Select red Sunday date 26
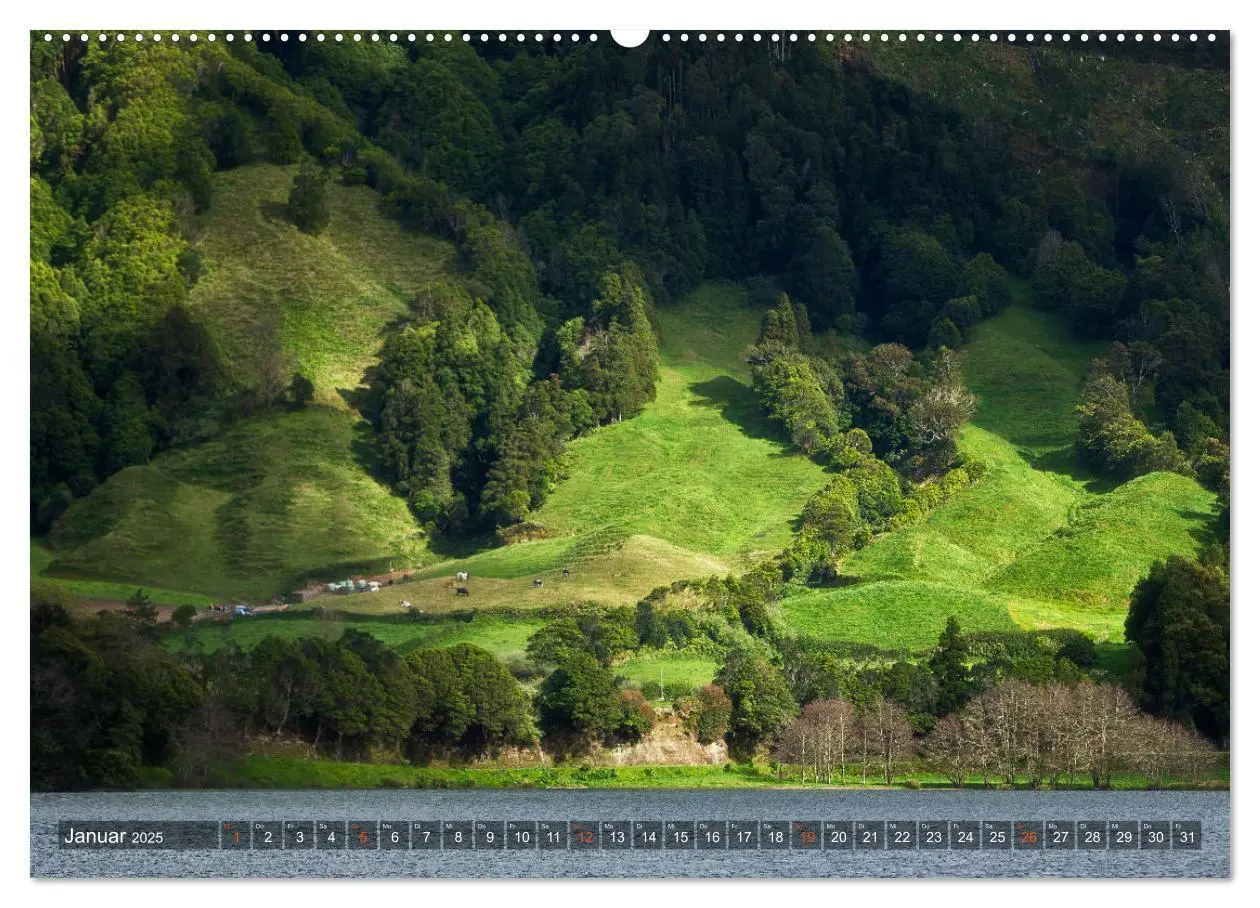1260x908 pixels. pos(1028,836)
